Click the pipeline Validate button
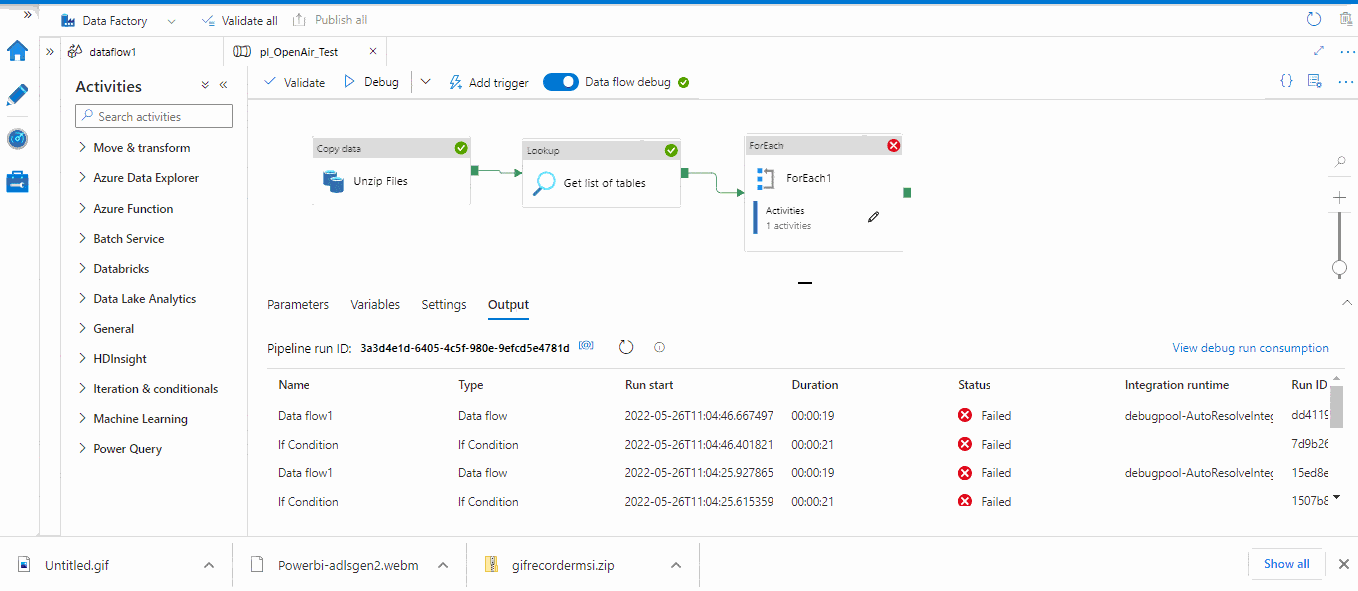The width and height of the screenshot is (1358, 591). [294, 82]
